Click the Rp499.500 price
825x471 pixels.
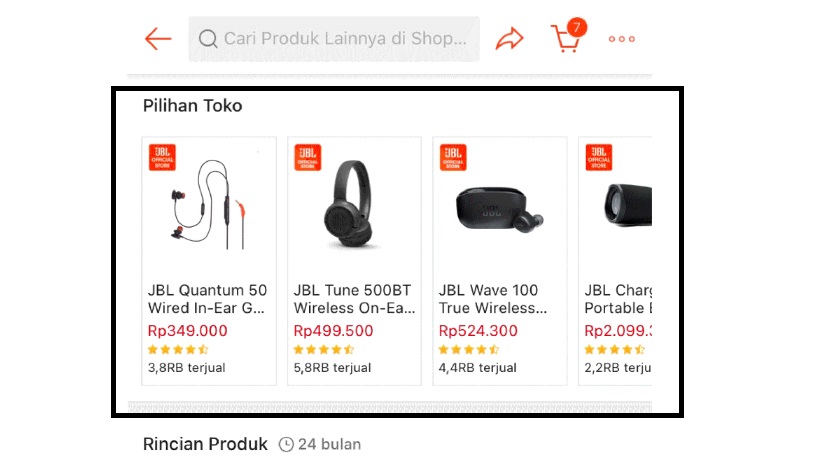333,331
